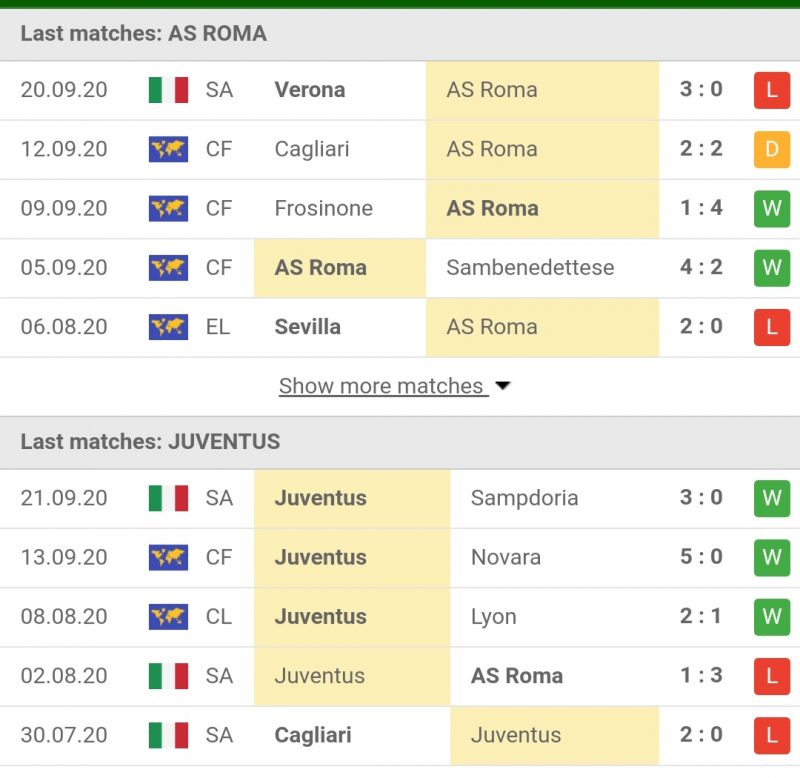Click the 3 : 0 score of Juventus–Sampdoria

click(701, 498)
